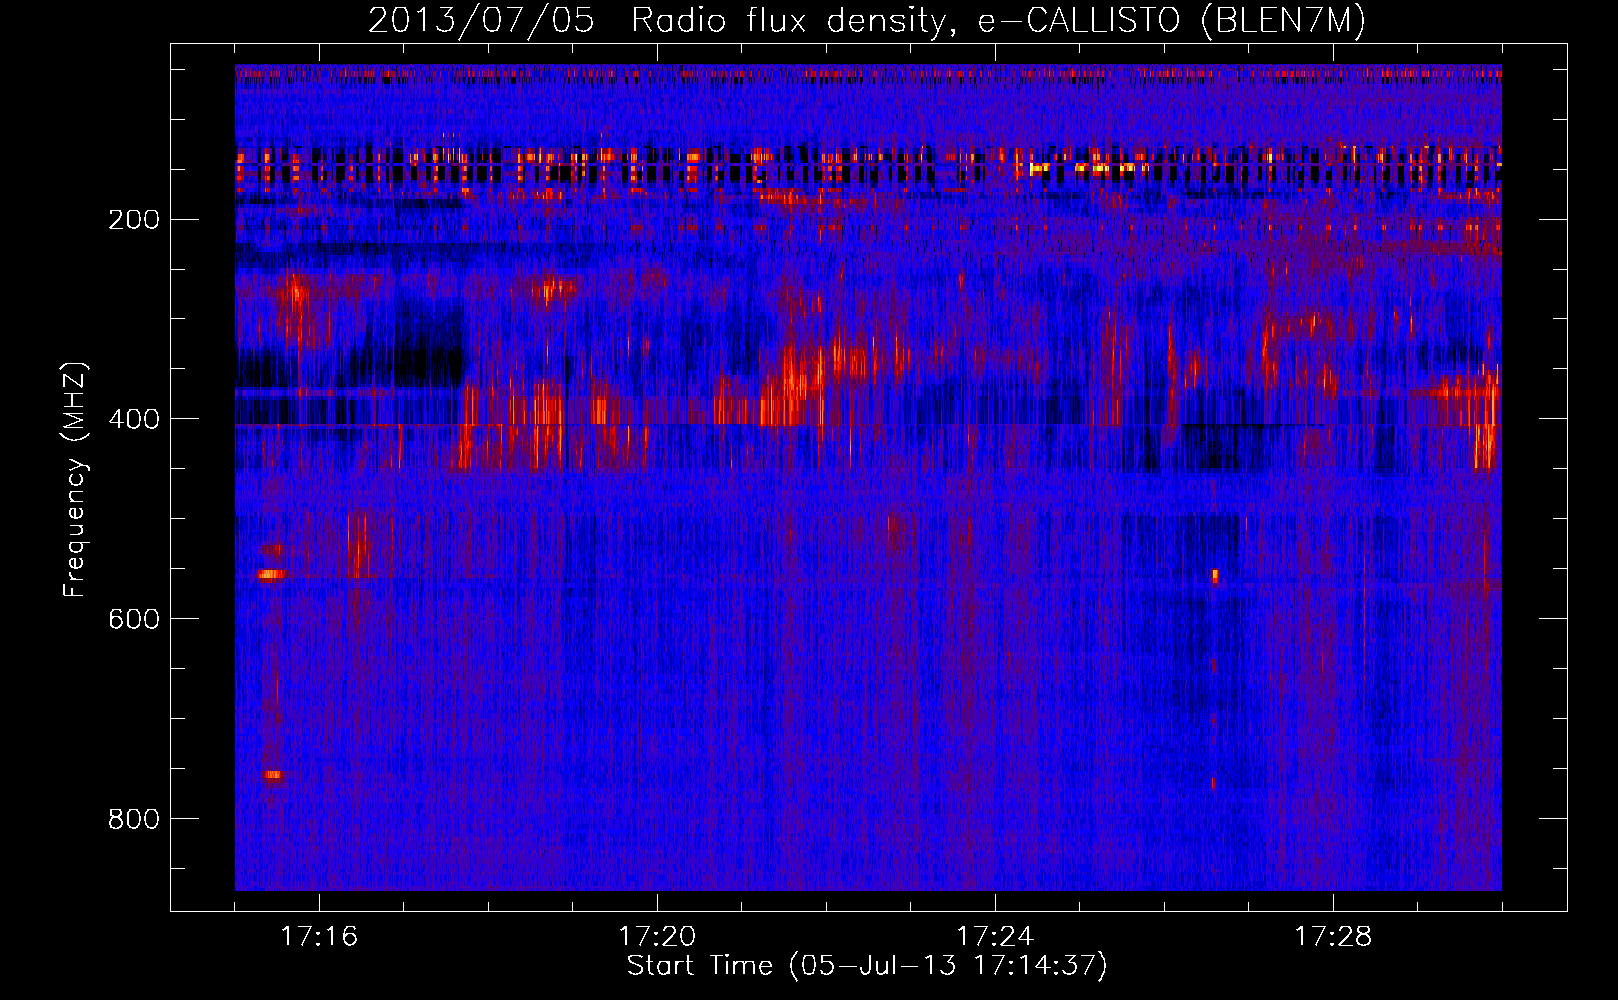This screenshot has height=1000, width=1618.
Task: Click the 800 frequency tick label
Action: pos(133,819)
